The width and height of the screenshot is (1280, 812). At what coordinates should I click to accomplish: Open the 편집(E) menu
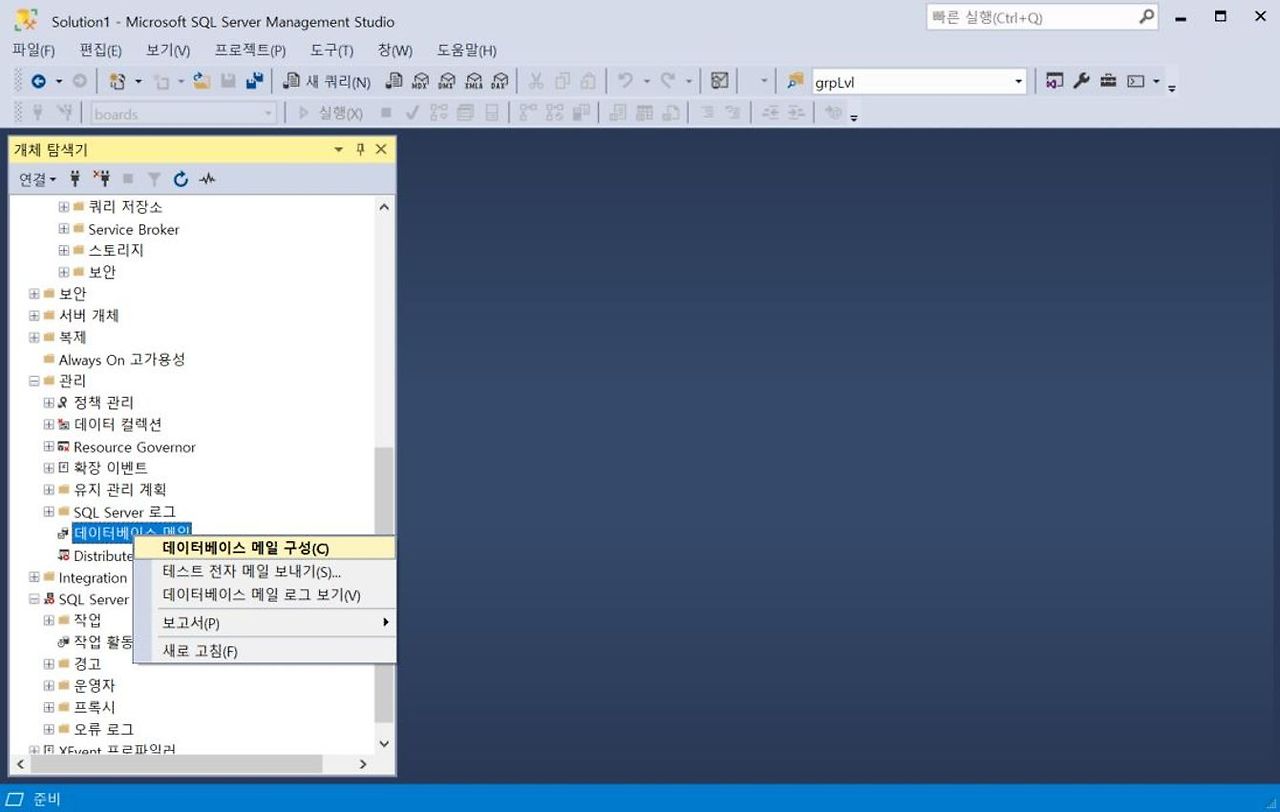(100, 50)
